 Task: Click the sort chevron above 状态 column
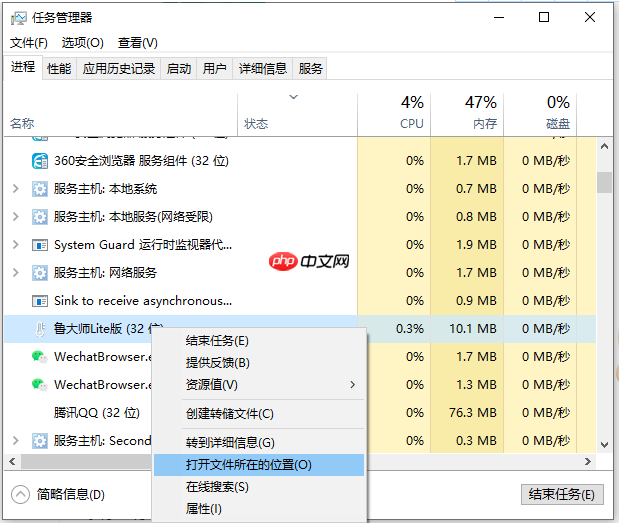(293, 97)
